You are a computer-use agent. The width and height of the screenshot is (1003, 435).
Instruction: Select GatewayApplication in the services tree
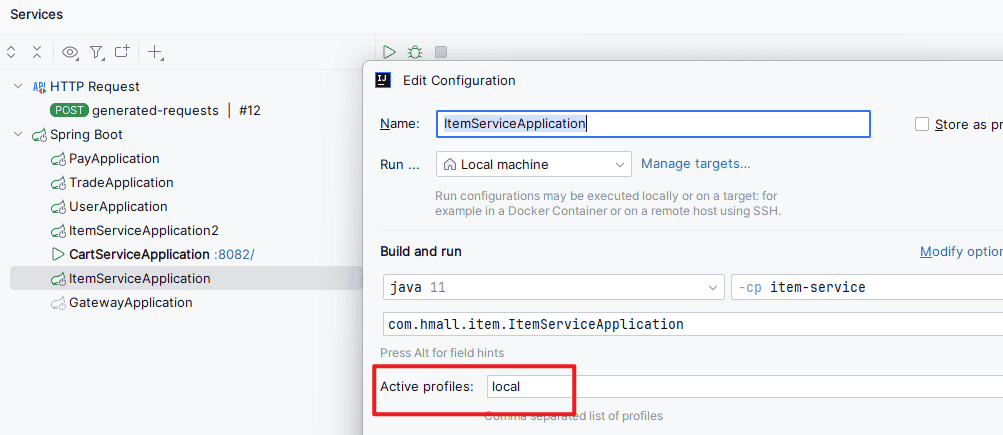click(x=130, y=303)
